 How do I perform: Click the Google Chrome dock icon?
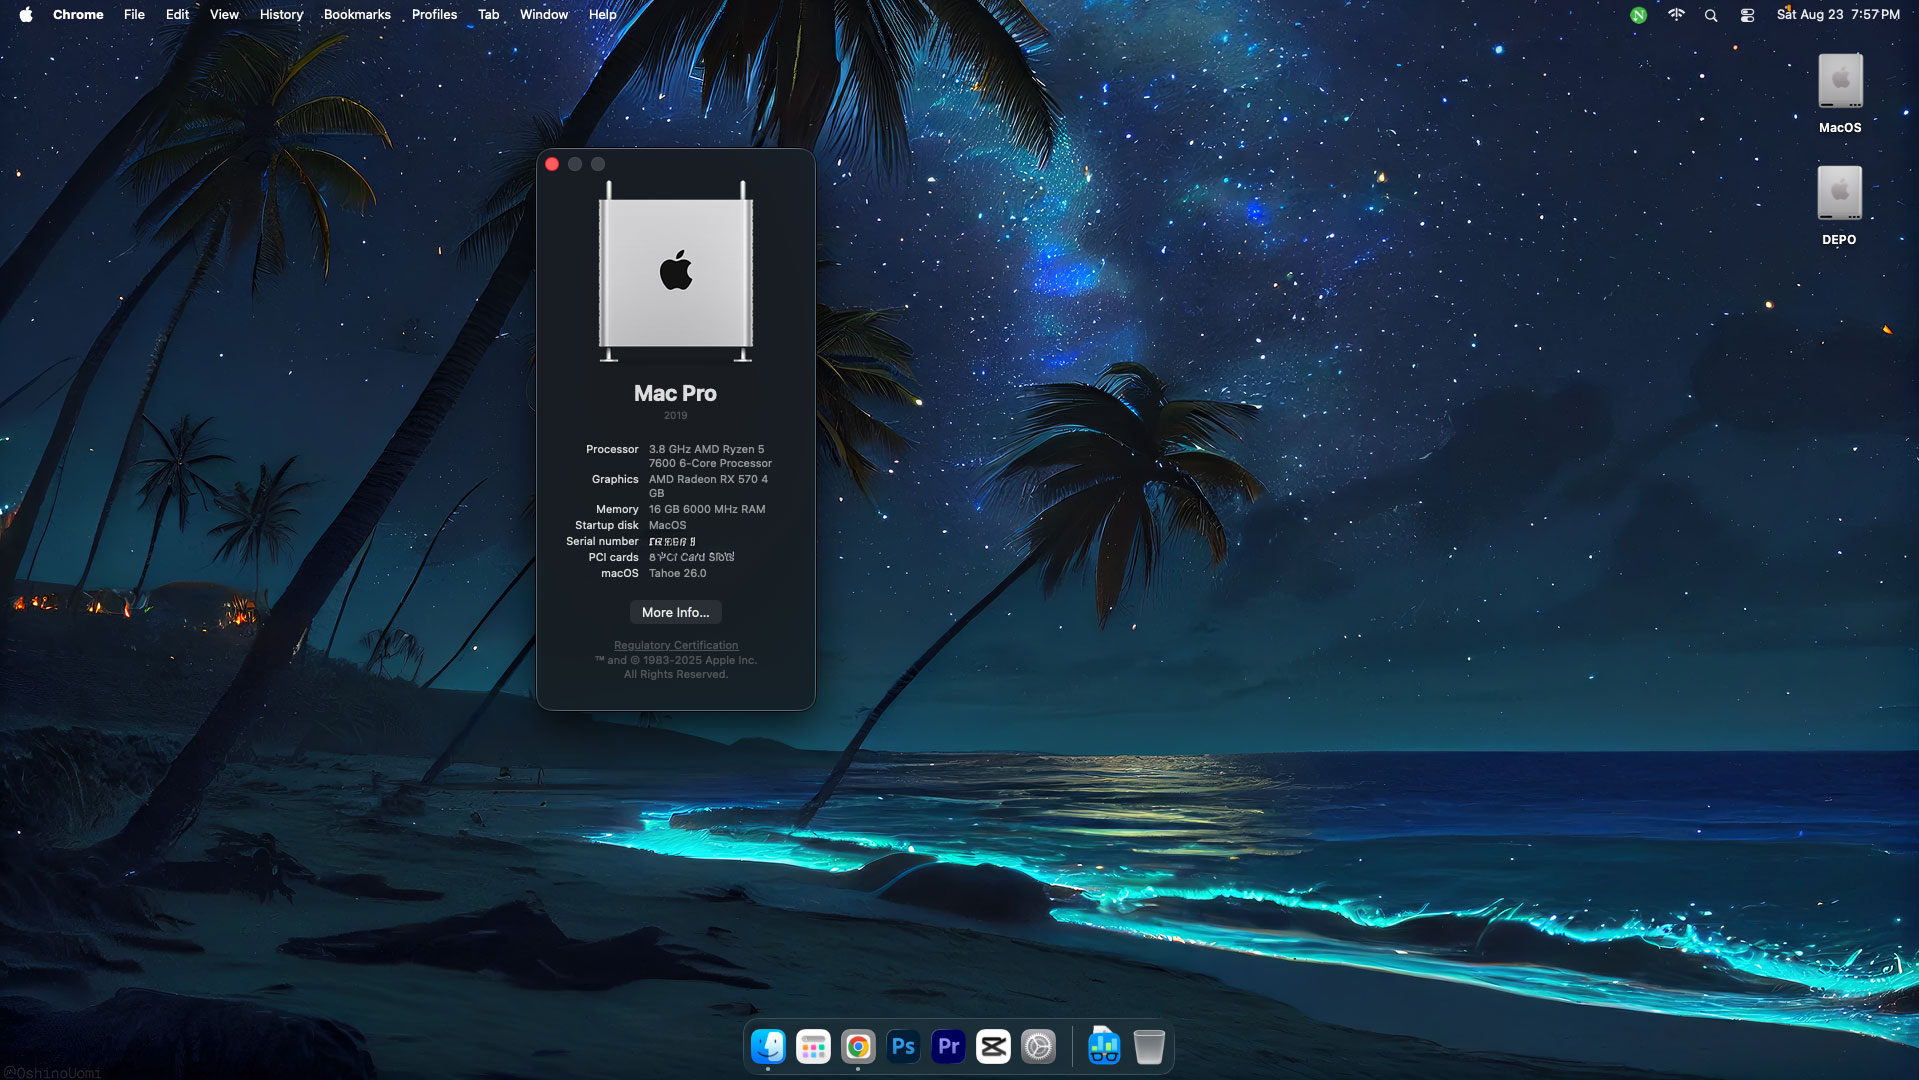point(858,1047)
